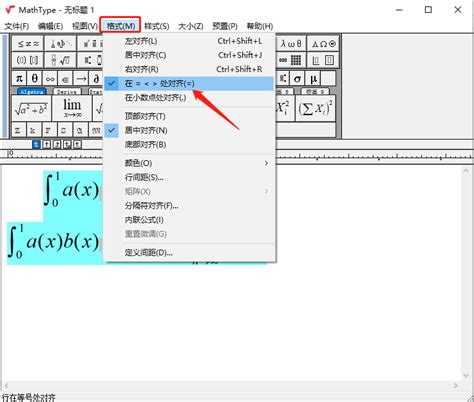Switch to the Derivs tab
Image resolution: width=474 pixels, height=402 pixels.
click(x=67, y=91)
